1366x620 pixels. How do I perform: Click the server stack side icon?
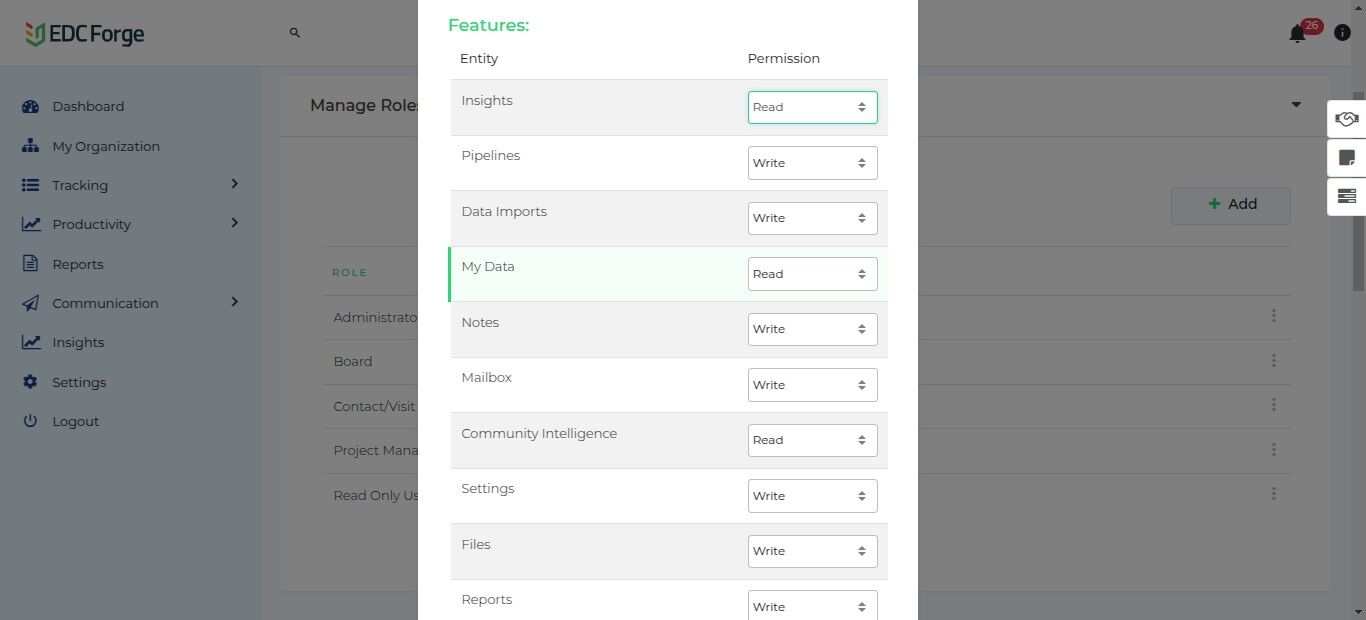[1346, 196]
